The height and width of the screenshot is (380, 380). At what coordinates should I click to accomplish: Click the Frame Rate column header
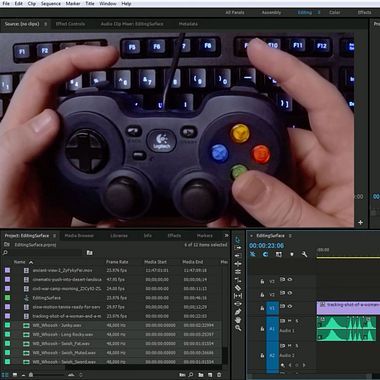point(117,262)
